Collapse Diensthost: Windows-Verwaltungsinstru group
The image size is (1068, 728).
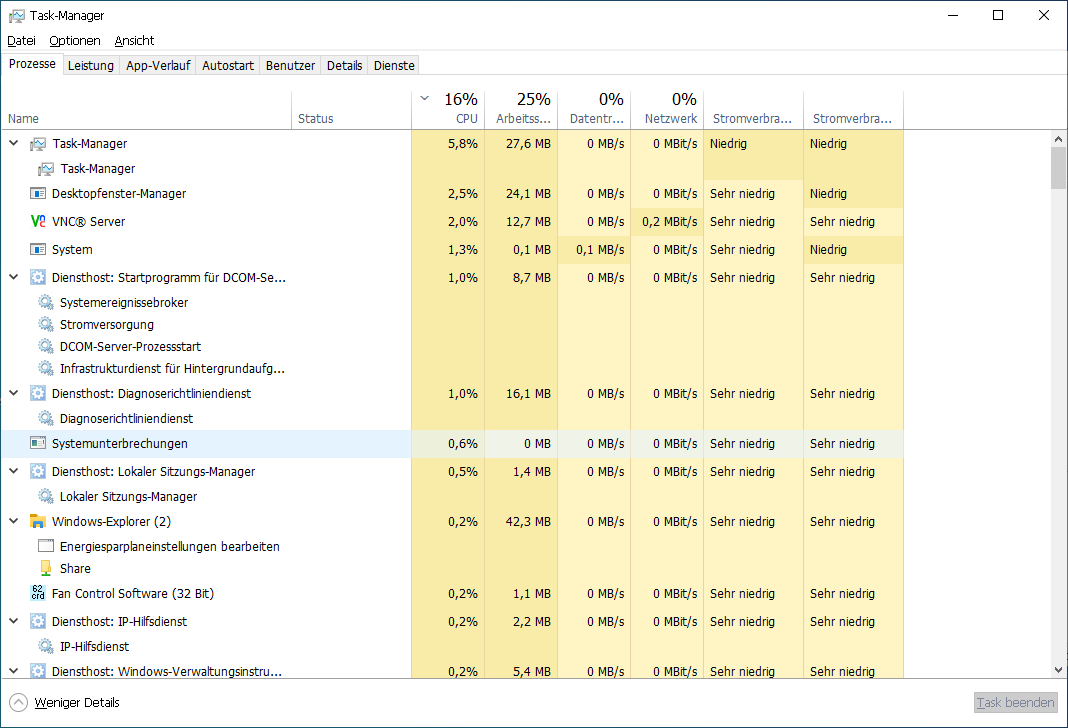tap(14, 671)
